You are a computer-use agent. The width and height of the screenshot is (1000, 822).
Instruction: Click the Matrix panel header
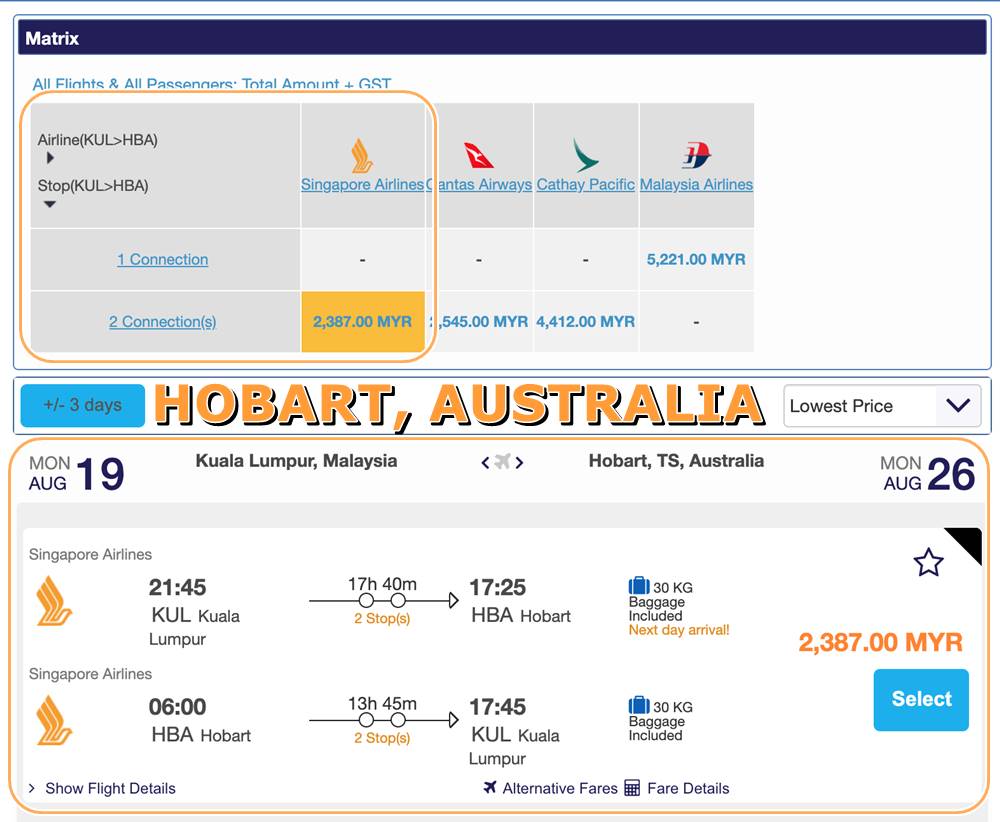click(x=502, y=38)
